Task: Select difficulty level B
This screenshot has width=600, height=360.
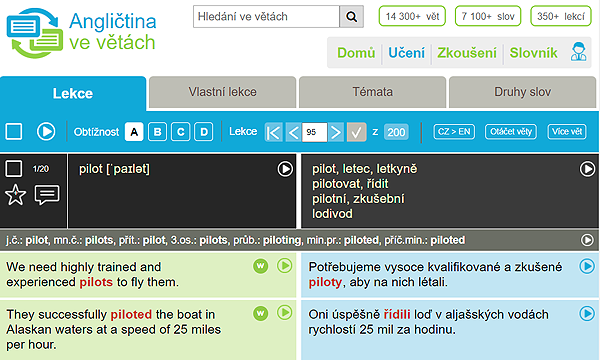Action: (x=157, y=132)
